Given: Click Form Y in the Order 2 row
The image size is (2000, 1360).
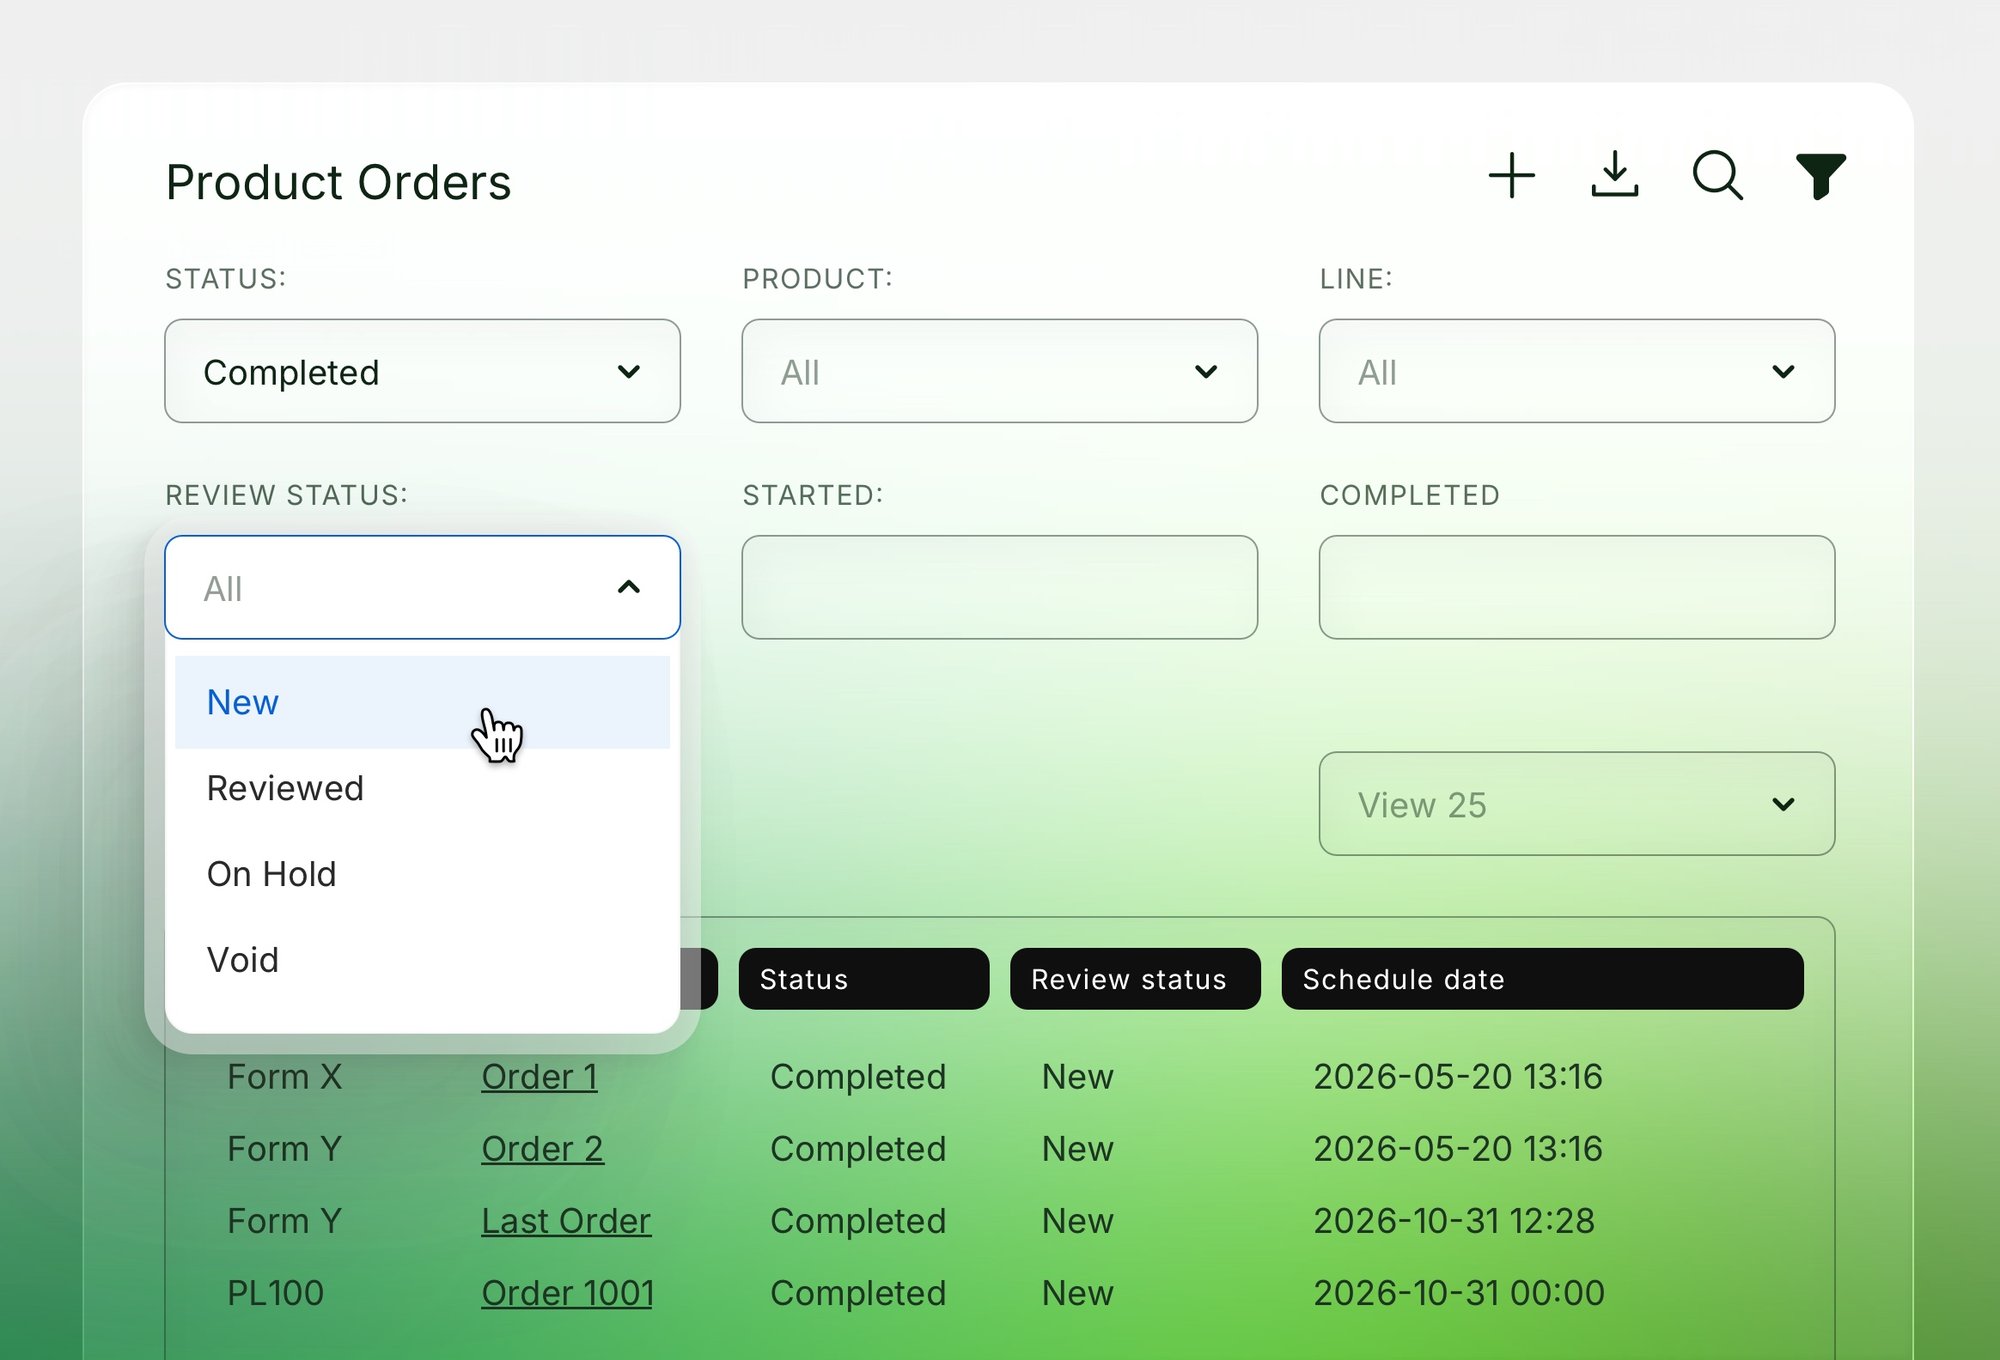Looking at the screenshot, I should (x=285, y=1149).
